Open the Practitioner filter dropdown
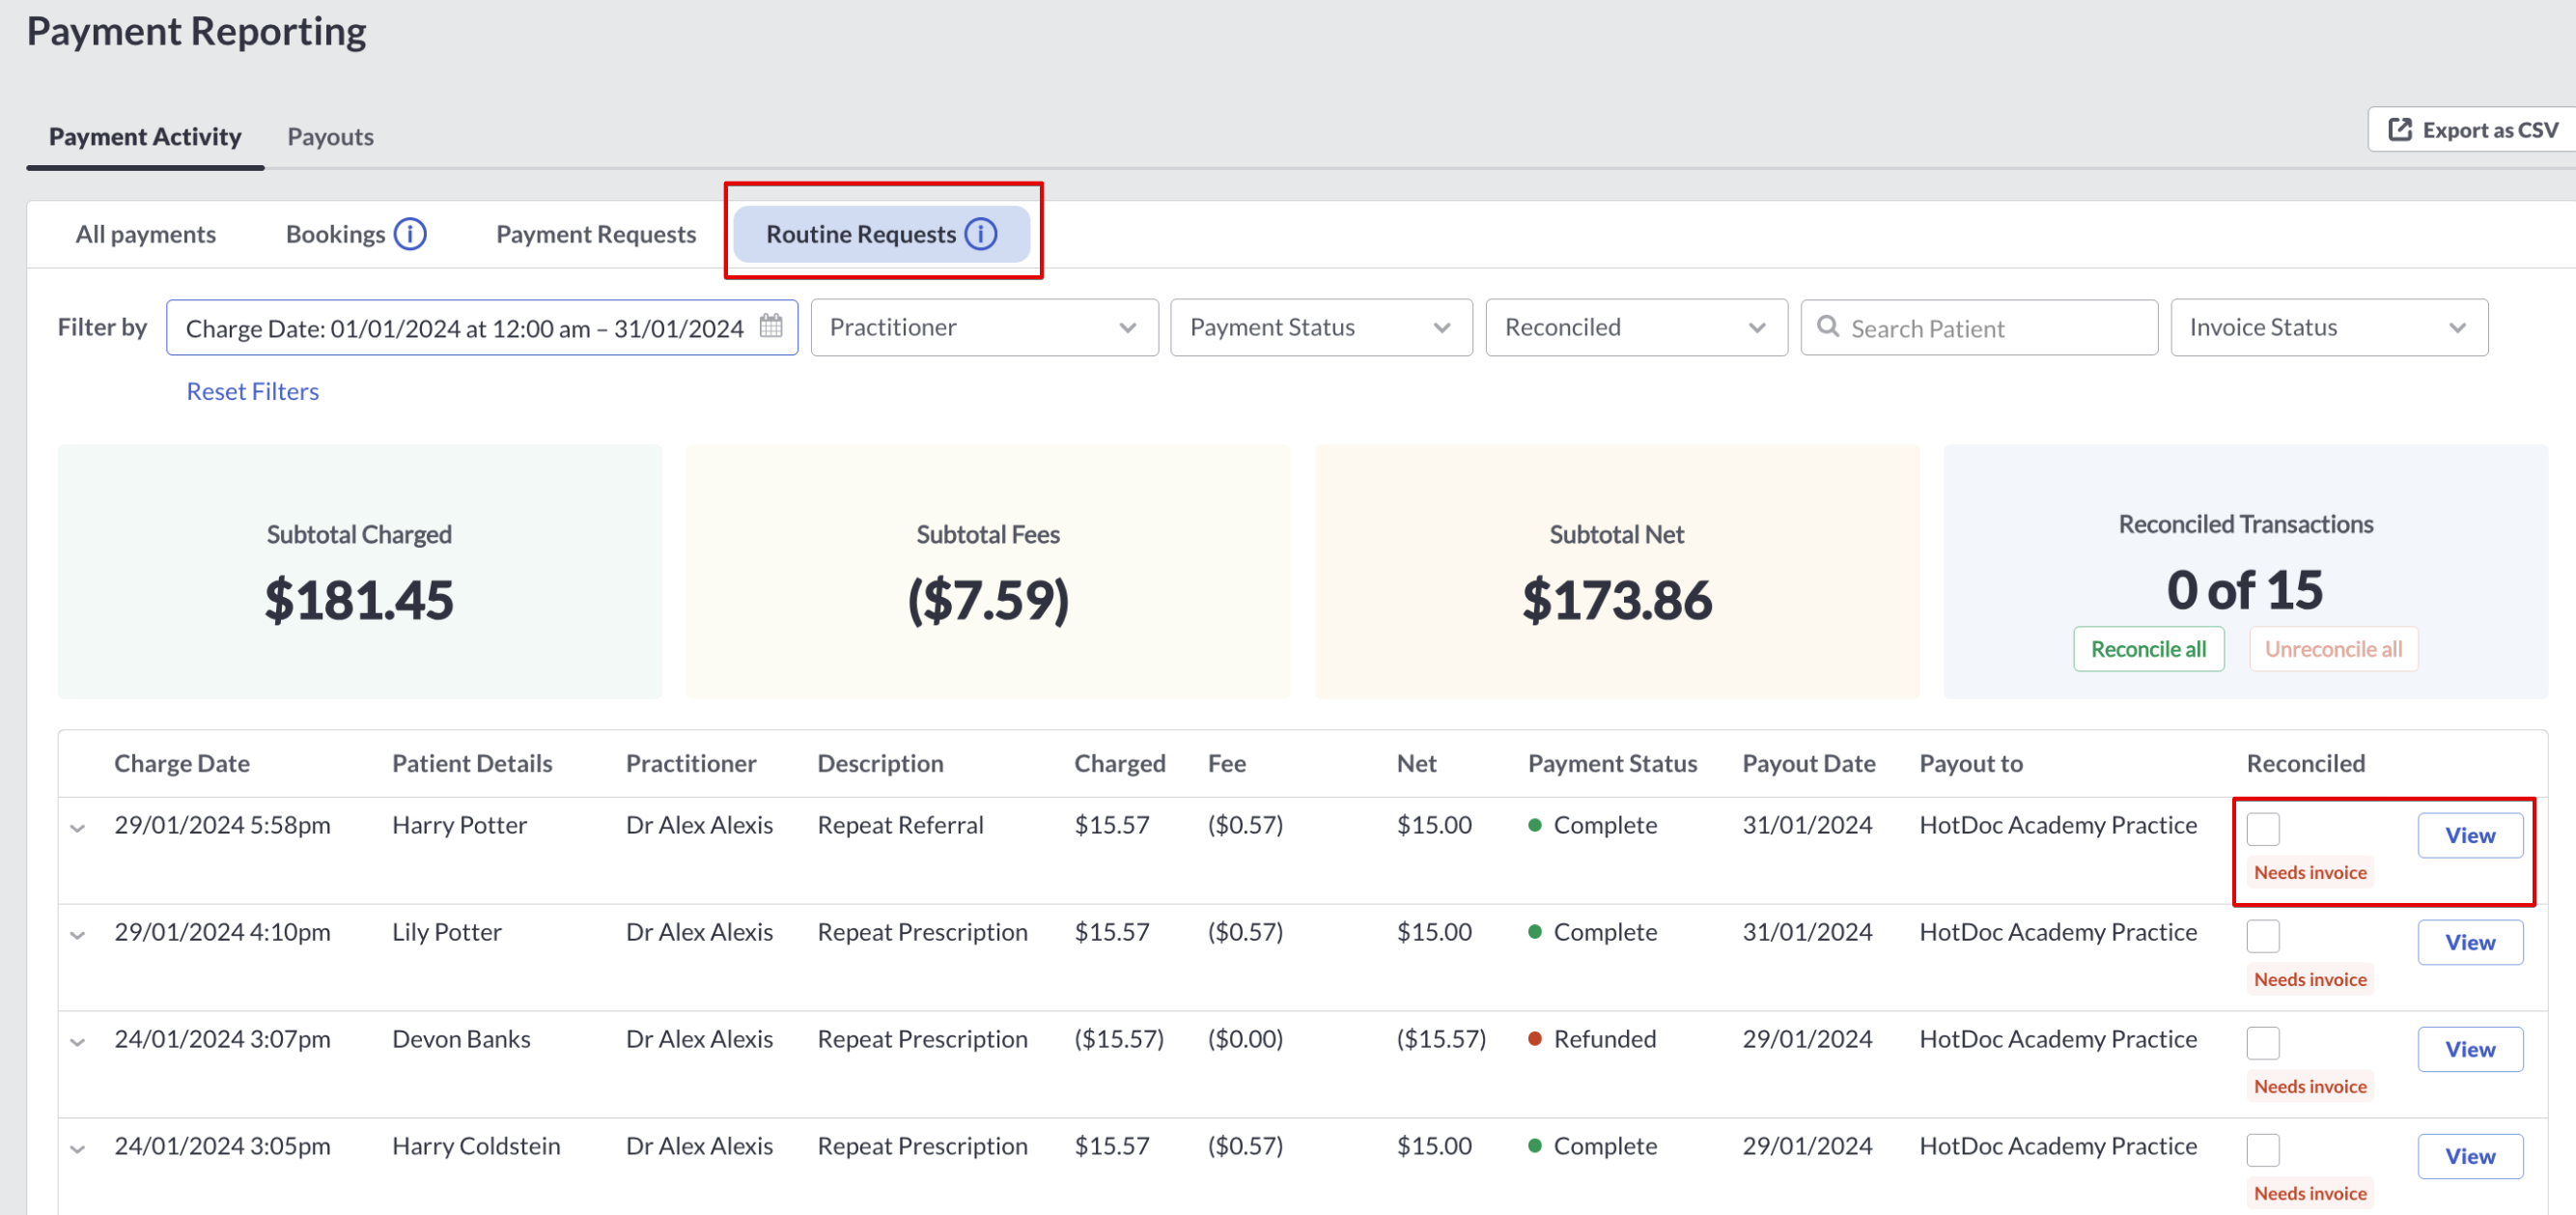 click(x=984, y=327)
